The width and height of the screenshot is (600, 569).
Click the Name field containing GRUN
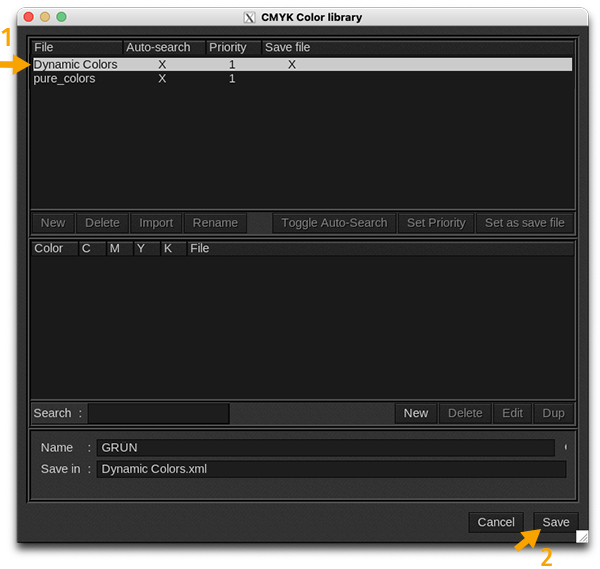pos(326,448)
